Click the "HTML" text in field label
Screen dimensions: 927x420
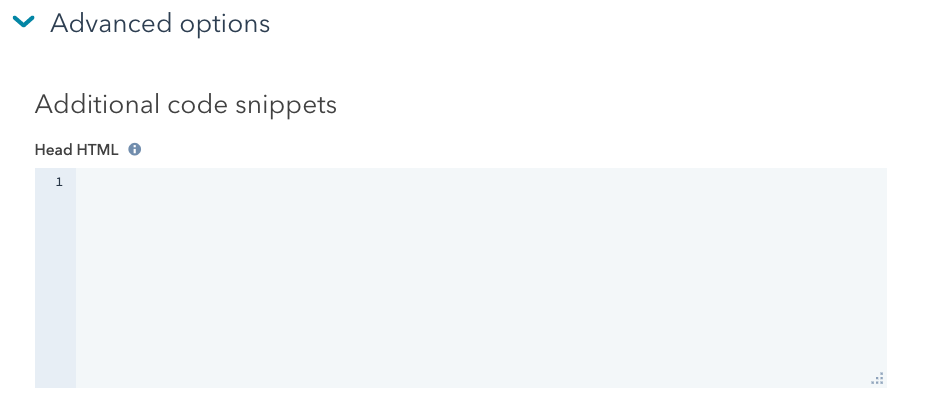click(97, 150)
